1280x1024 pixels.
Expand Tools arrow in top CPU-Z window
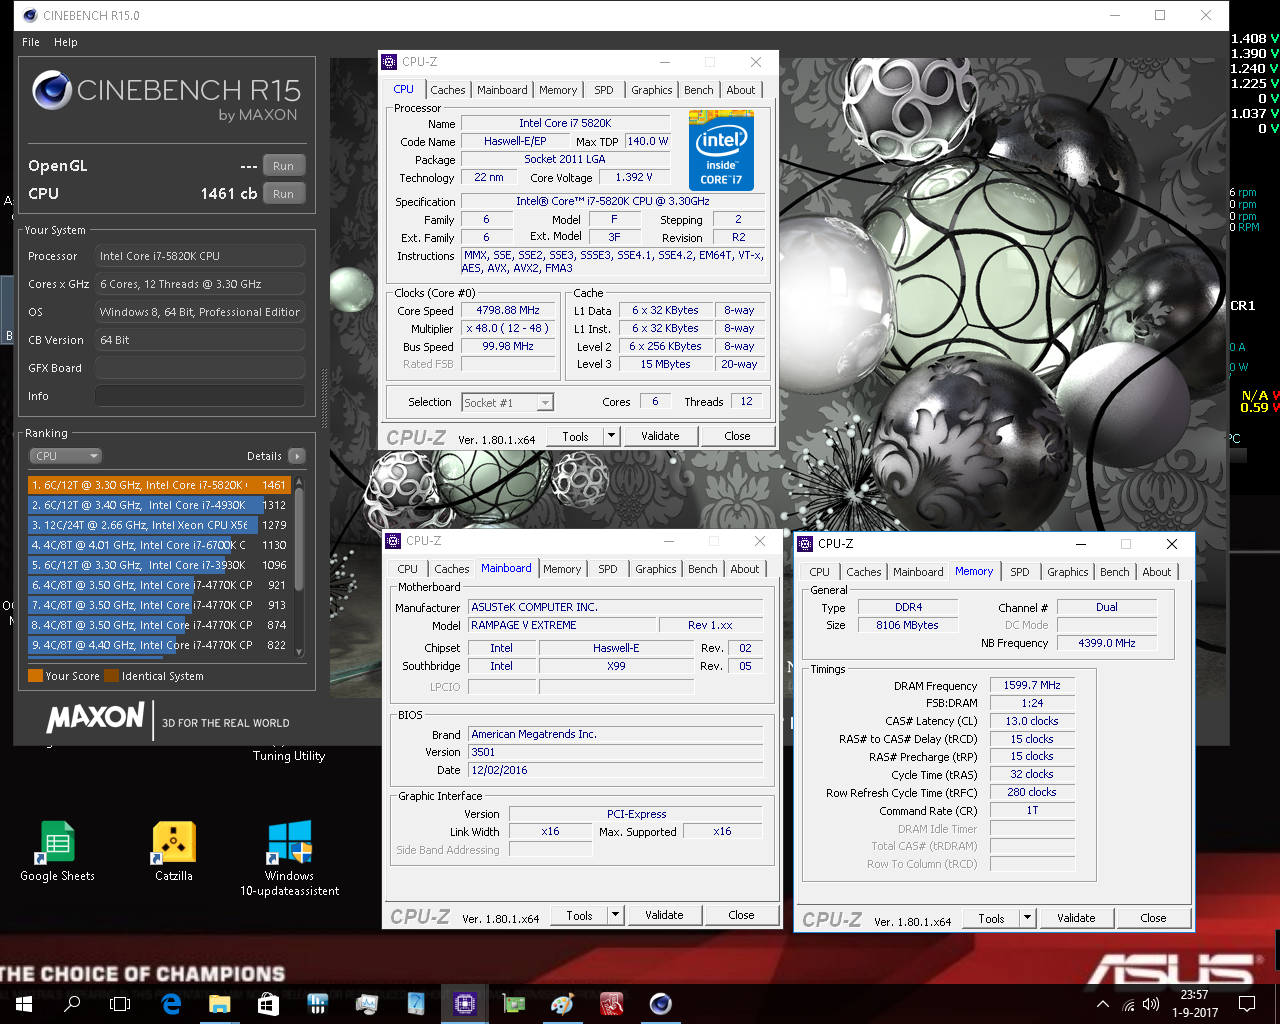coord(612,436)
